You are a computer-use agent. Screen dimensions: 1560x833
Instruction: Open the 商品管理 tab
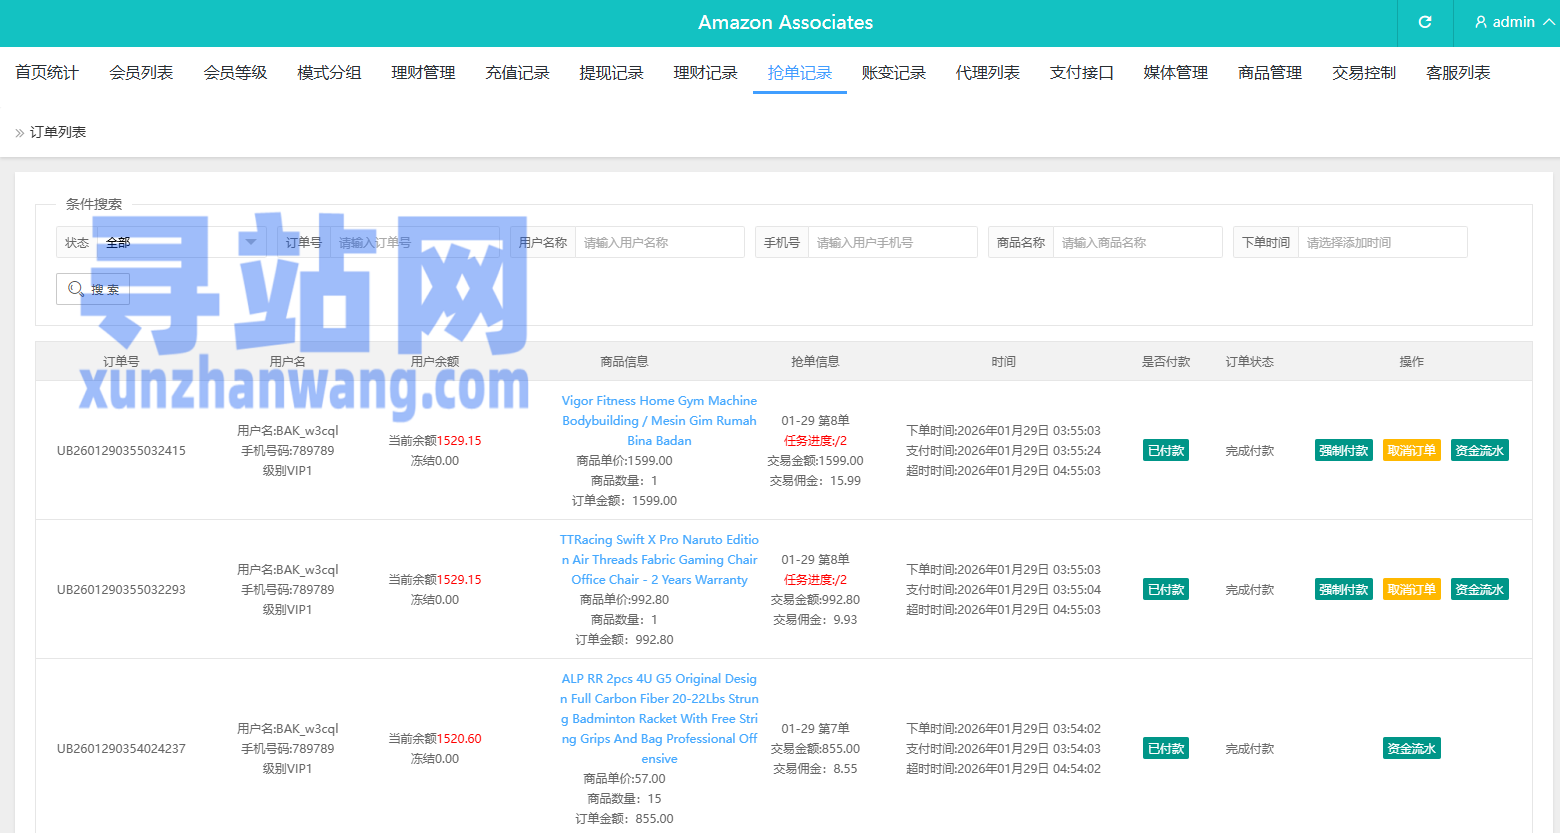click(x=1269, y=73)
